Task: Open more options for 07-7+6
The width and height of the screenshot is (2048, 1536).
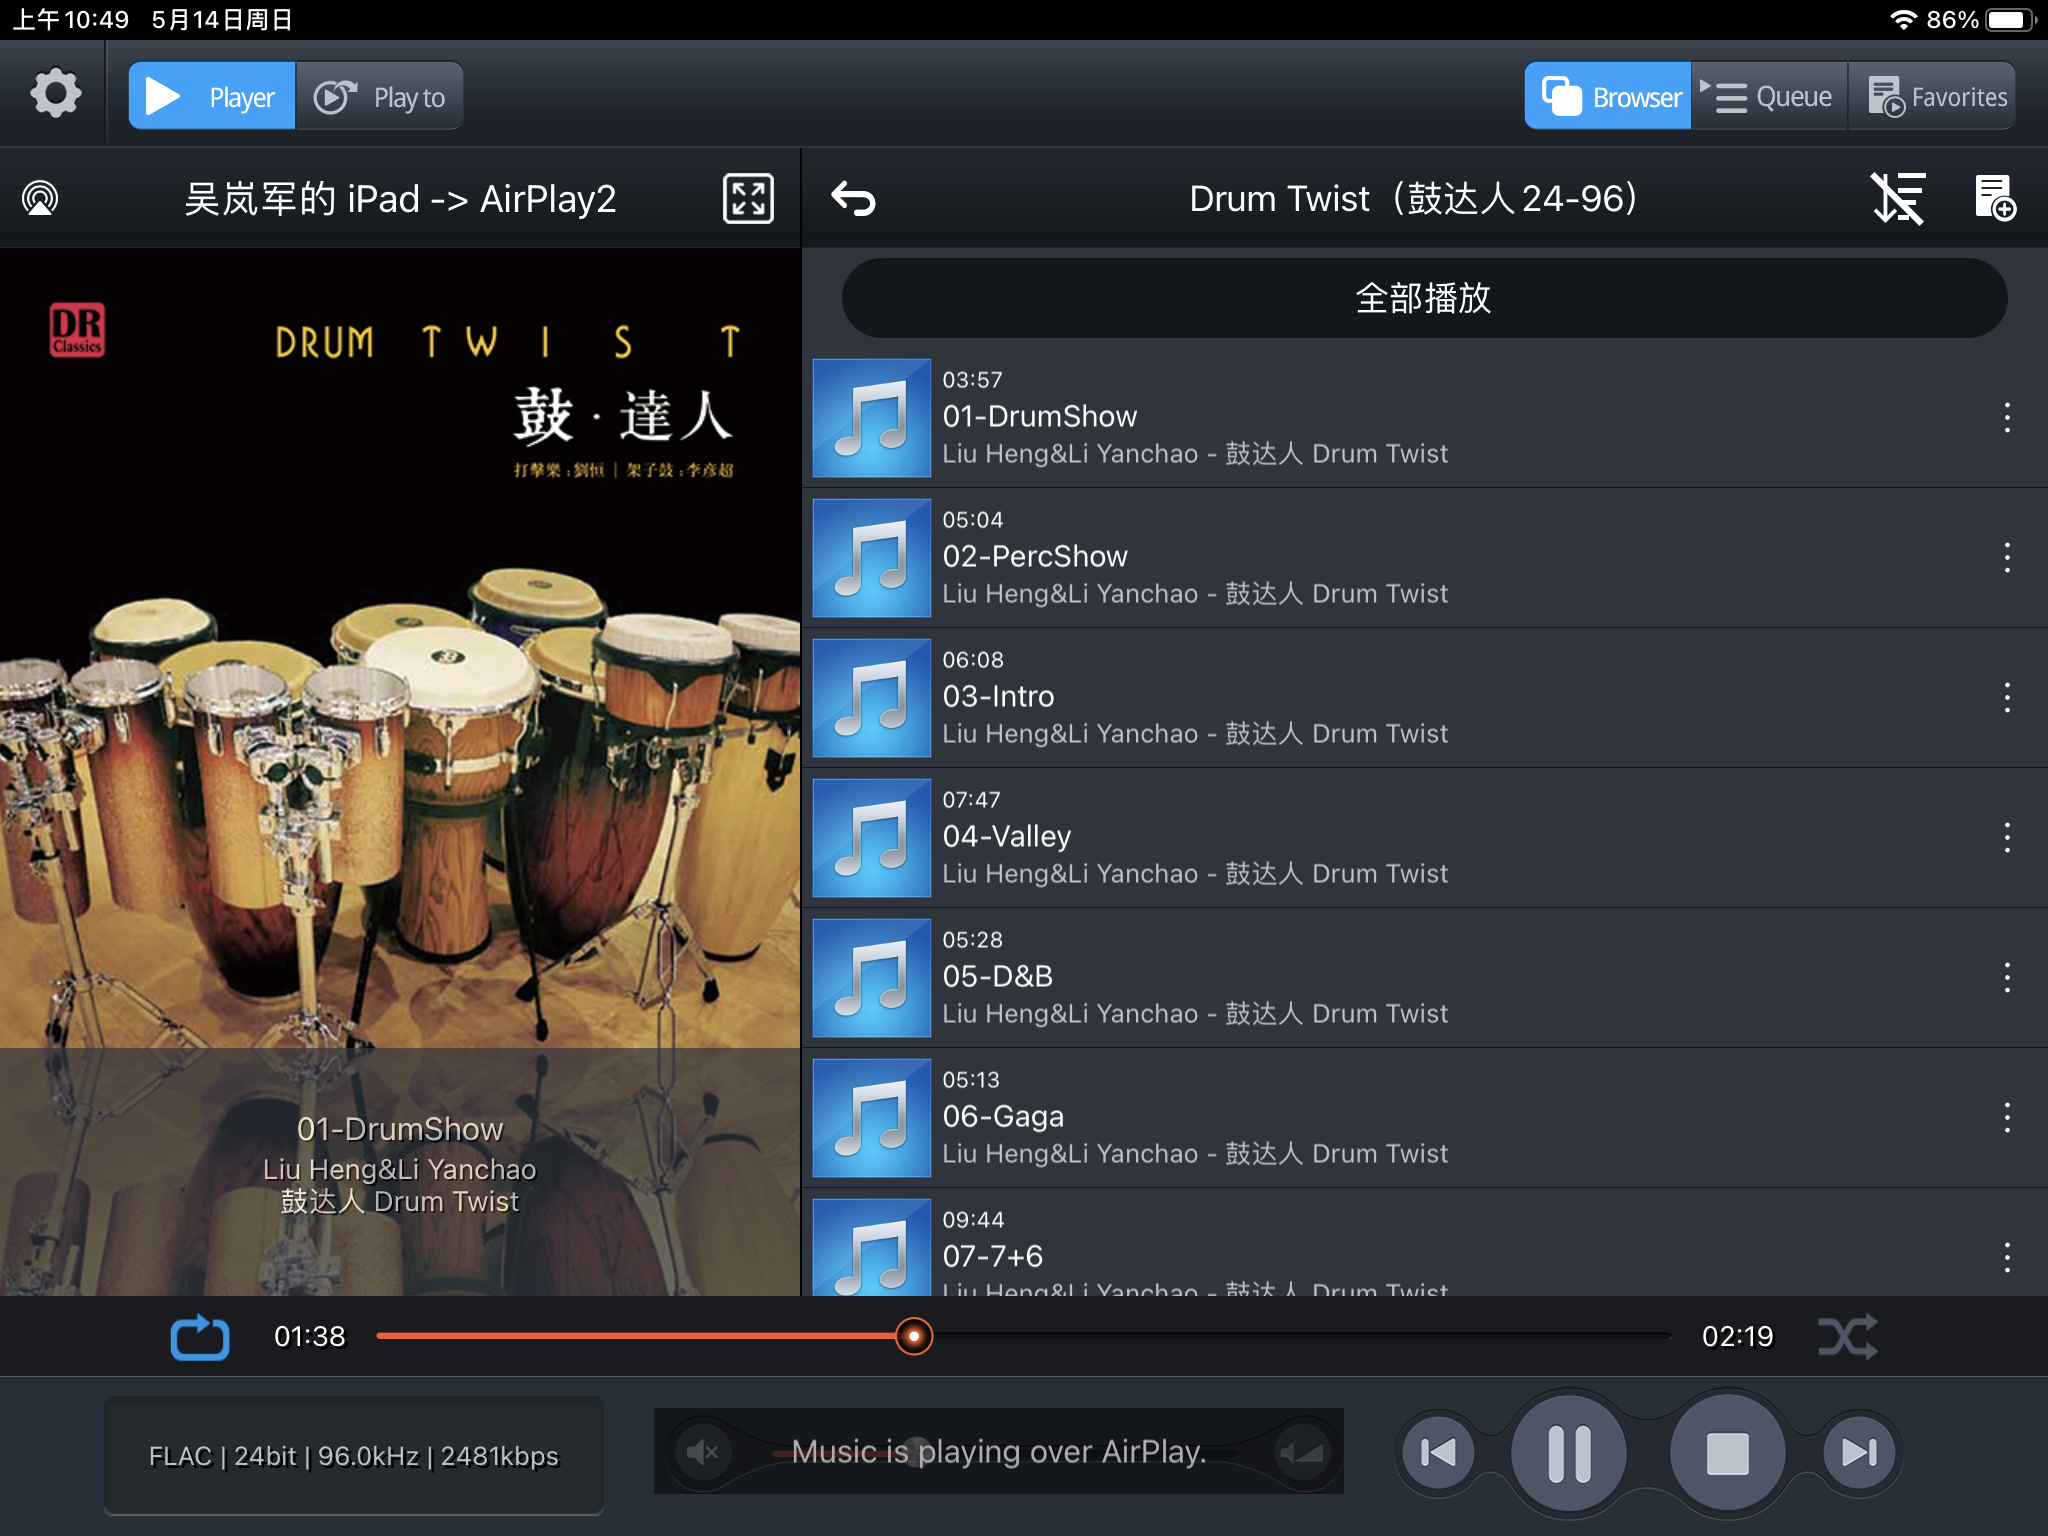Action: point(2006,1258)
